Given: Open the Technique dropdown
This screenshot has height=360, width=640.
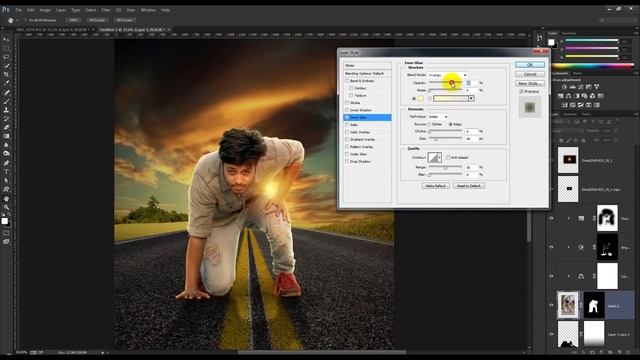Looking at the screenshot, I should (438, 117).
